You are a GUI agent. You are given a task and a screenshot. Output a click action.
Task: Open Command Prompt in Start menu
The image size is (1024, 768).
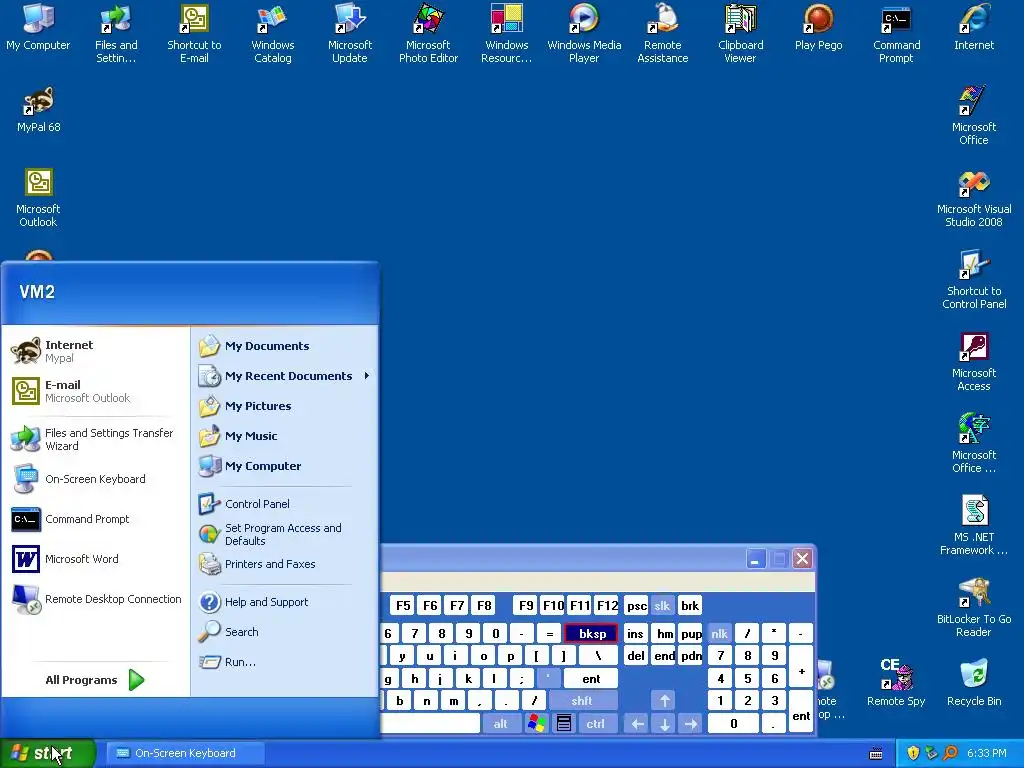coord(95,519)
